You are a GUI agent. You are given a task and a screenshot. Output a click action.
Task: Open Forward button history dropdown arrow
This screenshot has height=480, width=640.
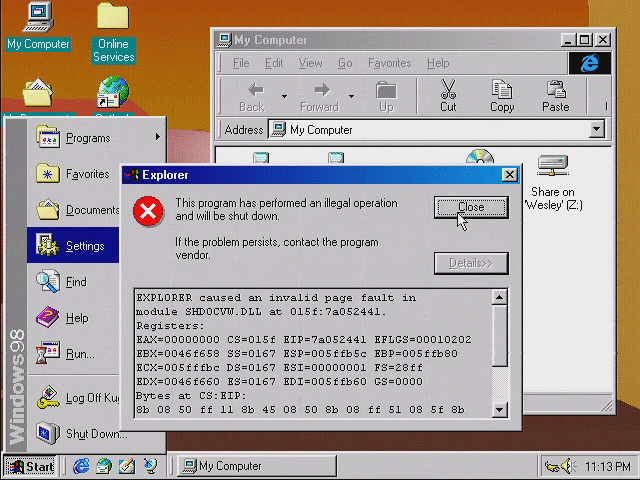(x=351, y=96)
